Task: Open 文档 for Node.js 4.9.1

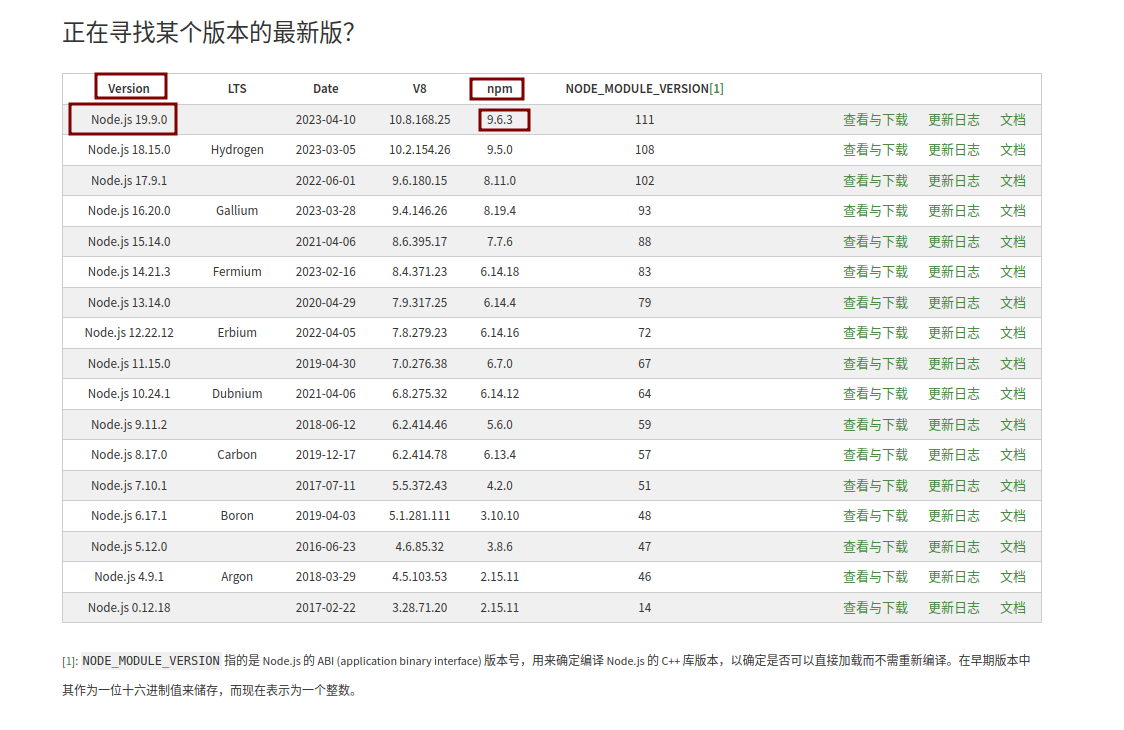Action: 1013,577
